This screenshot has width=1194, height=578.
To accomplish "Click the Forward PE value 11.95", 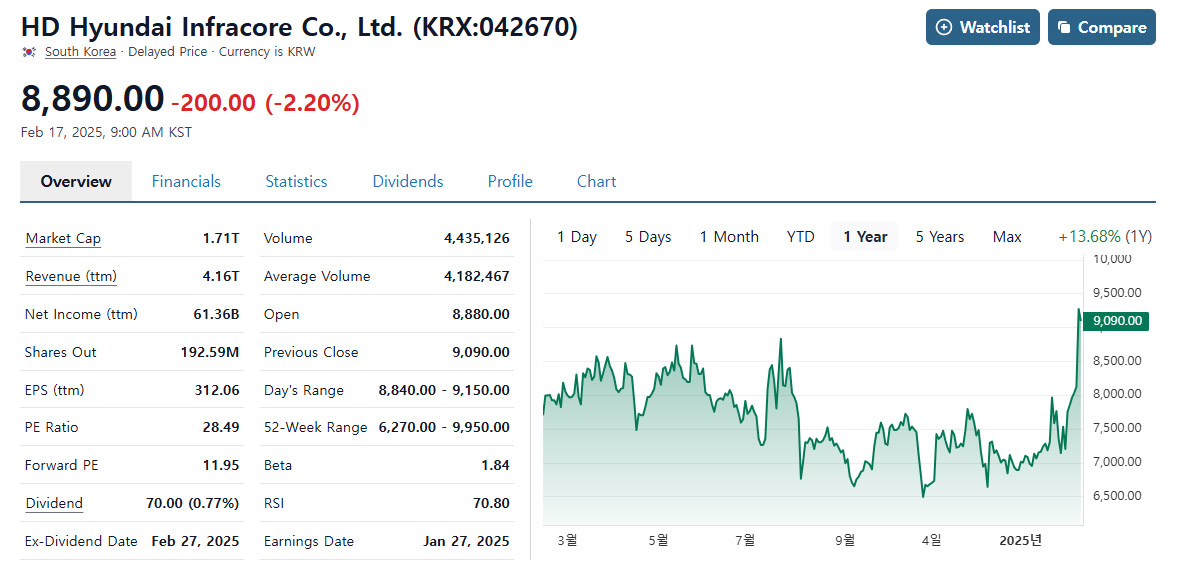I will (222, 465).
